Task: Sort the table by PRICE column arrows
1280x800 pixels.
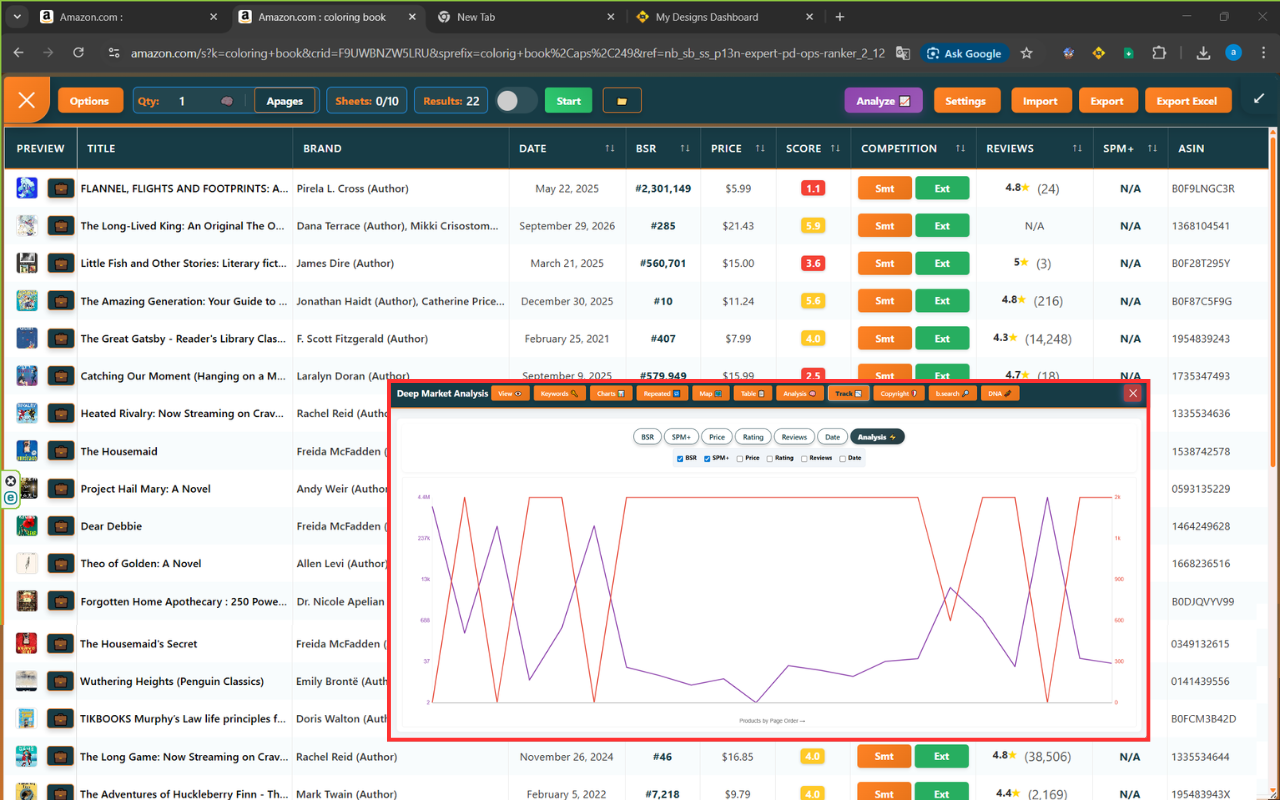Action: point(762,148)
